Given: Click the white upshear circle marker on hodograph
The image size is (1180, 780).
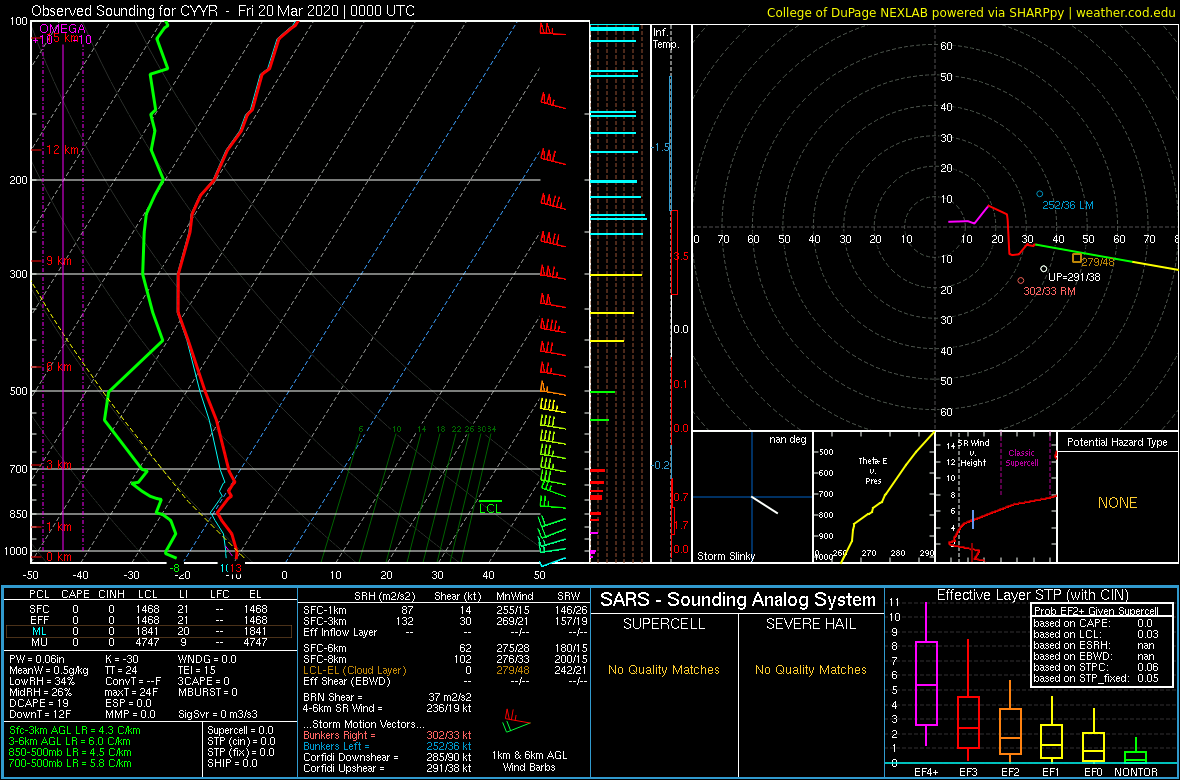Looking at the screenshot, I should click(x=1043, y=268).
